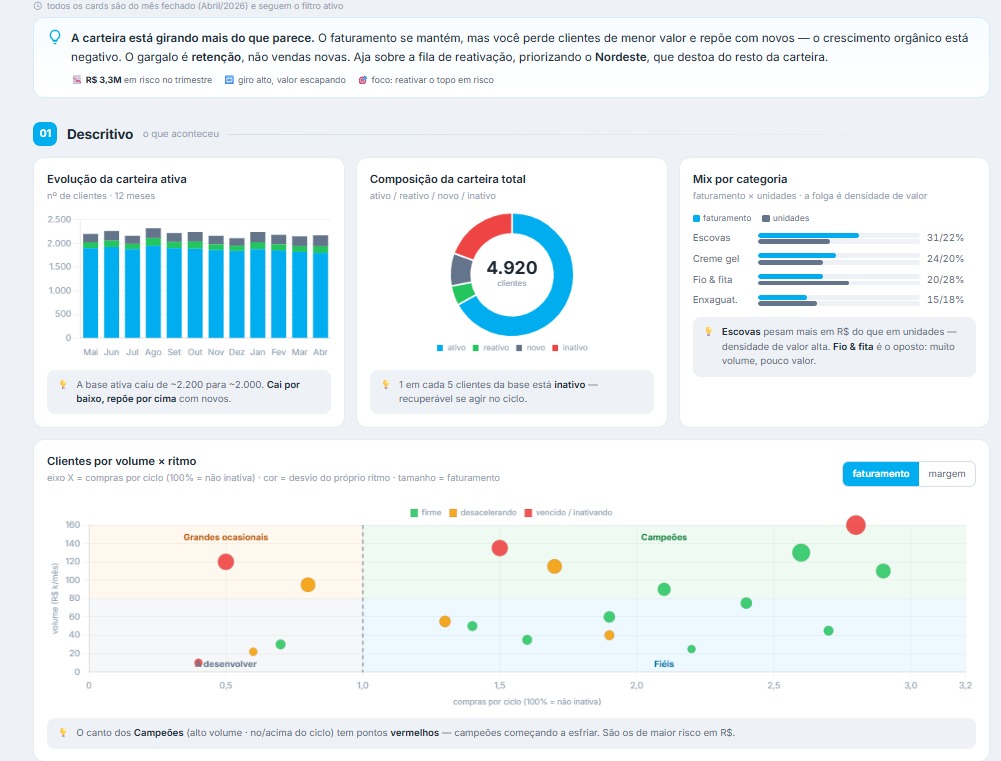Click the target icon beside foco: reativar
Image resolution: width=1001 pixels, height=761 pixels.
click(x=363, y=80)
